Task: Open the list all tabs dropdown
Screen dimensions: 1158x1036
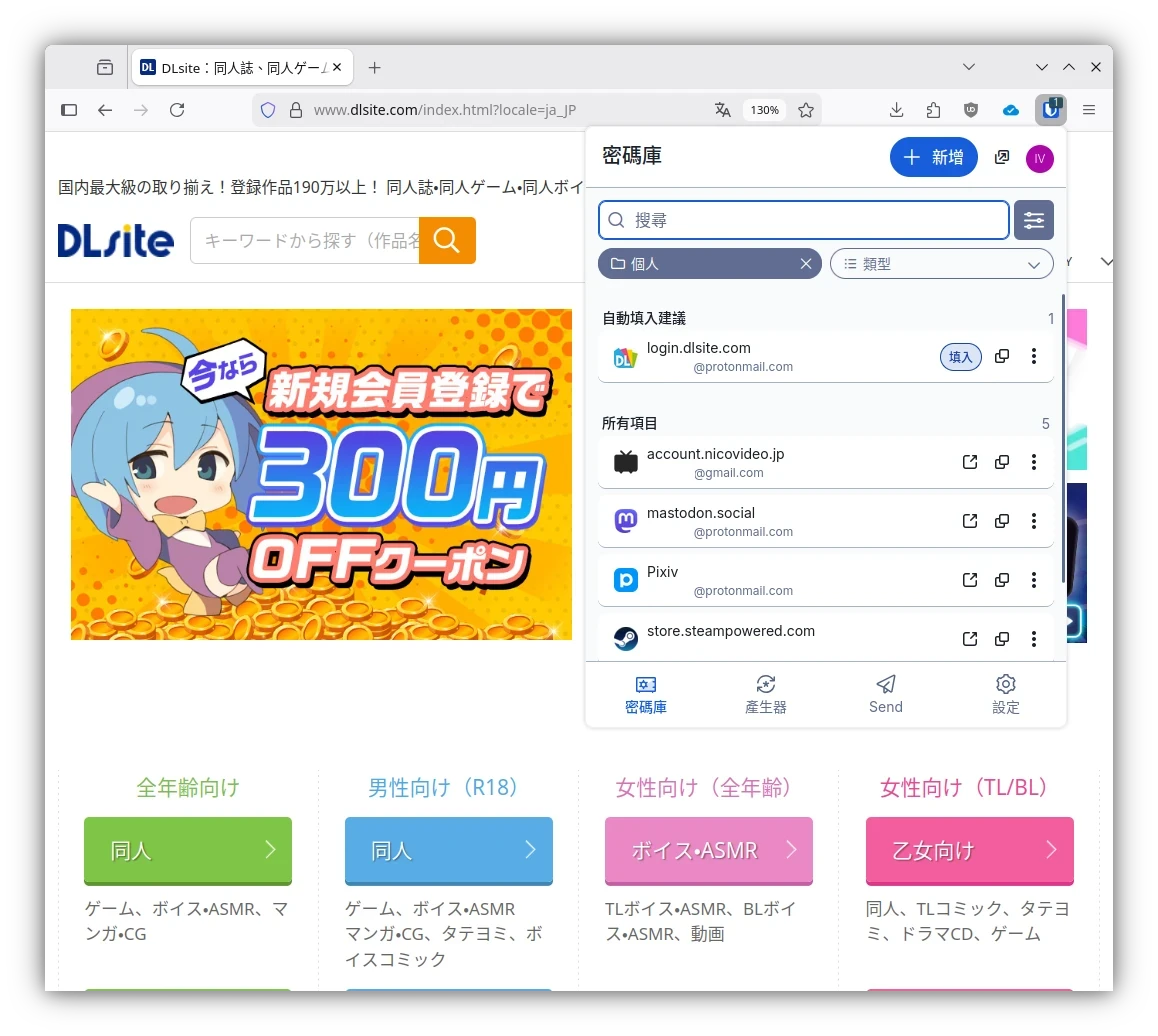Action: 968,67
